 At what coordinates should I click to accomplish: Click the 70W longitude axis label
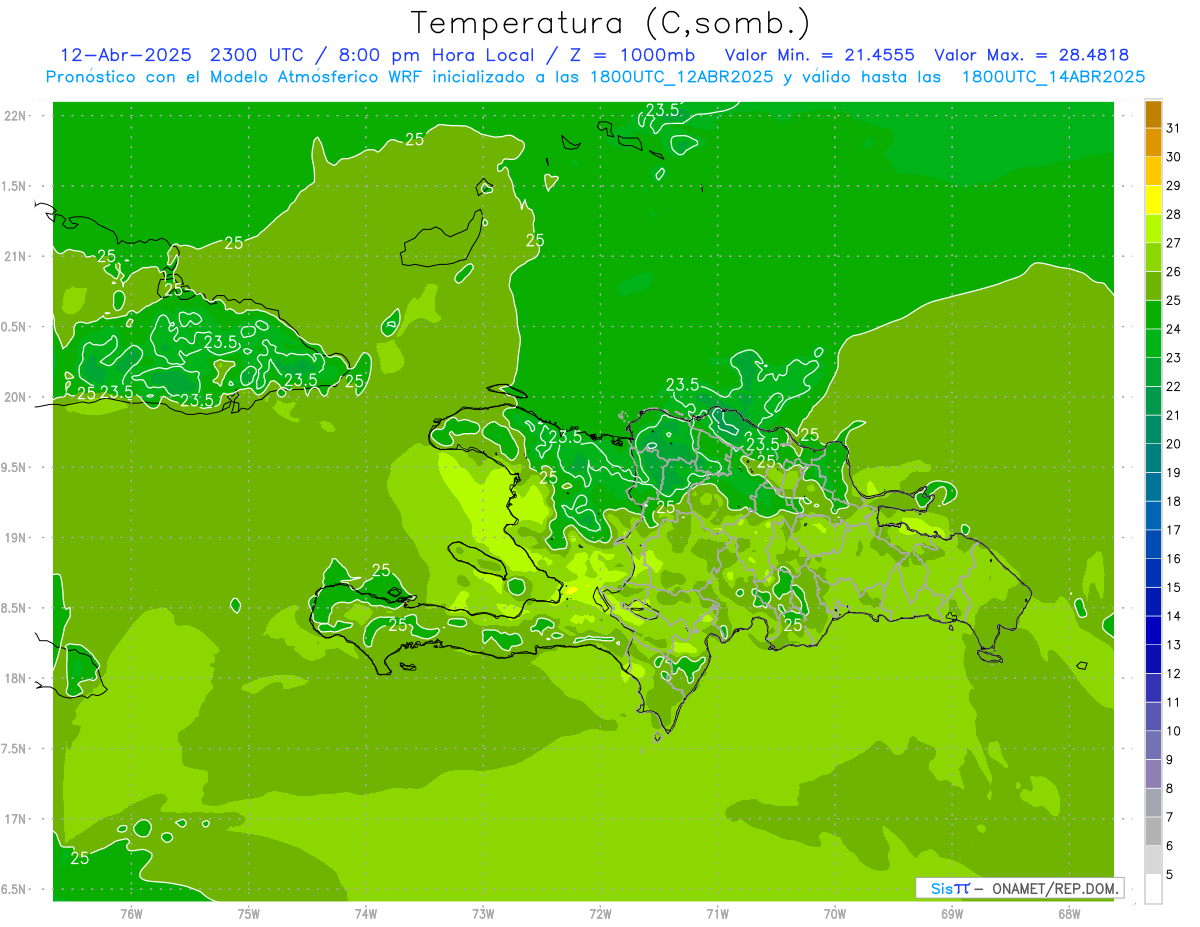click(x=835, y=913)
